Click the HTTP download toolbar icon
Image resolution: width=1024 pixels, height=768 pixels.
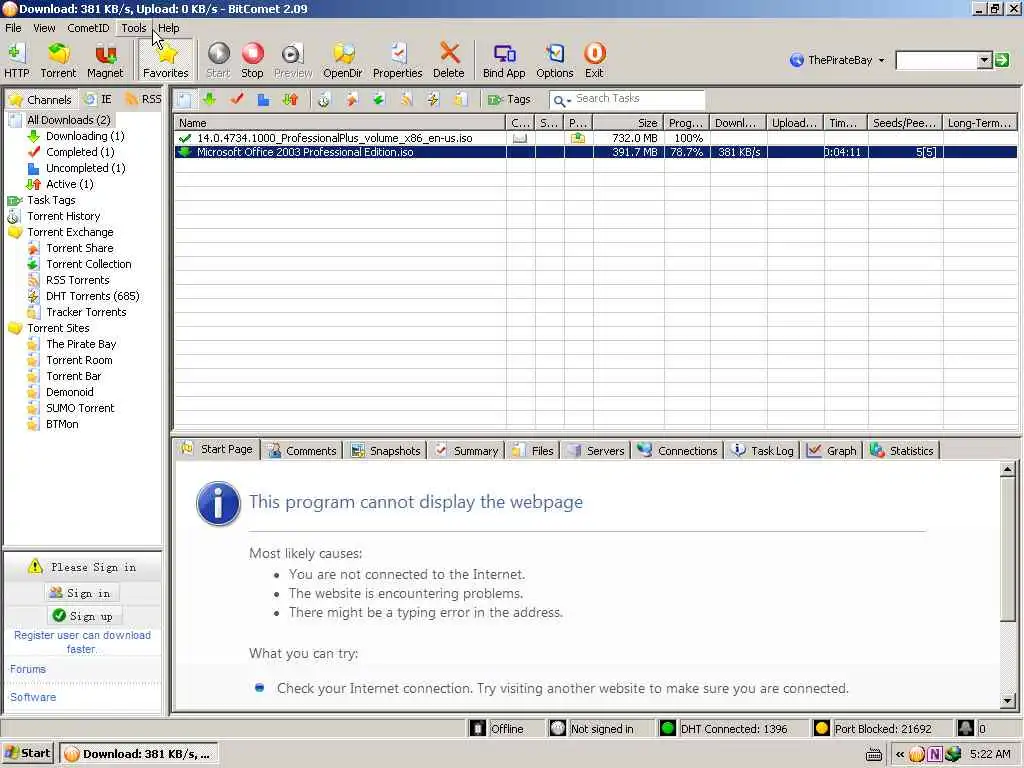coord(17,60)
